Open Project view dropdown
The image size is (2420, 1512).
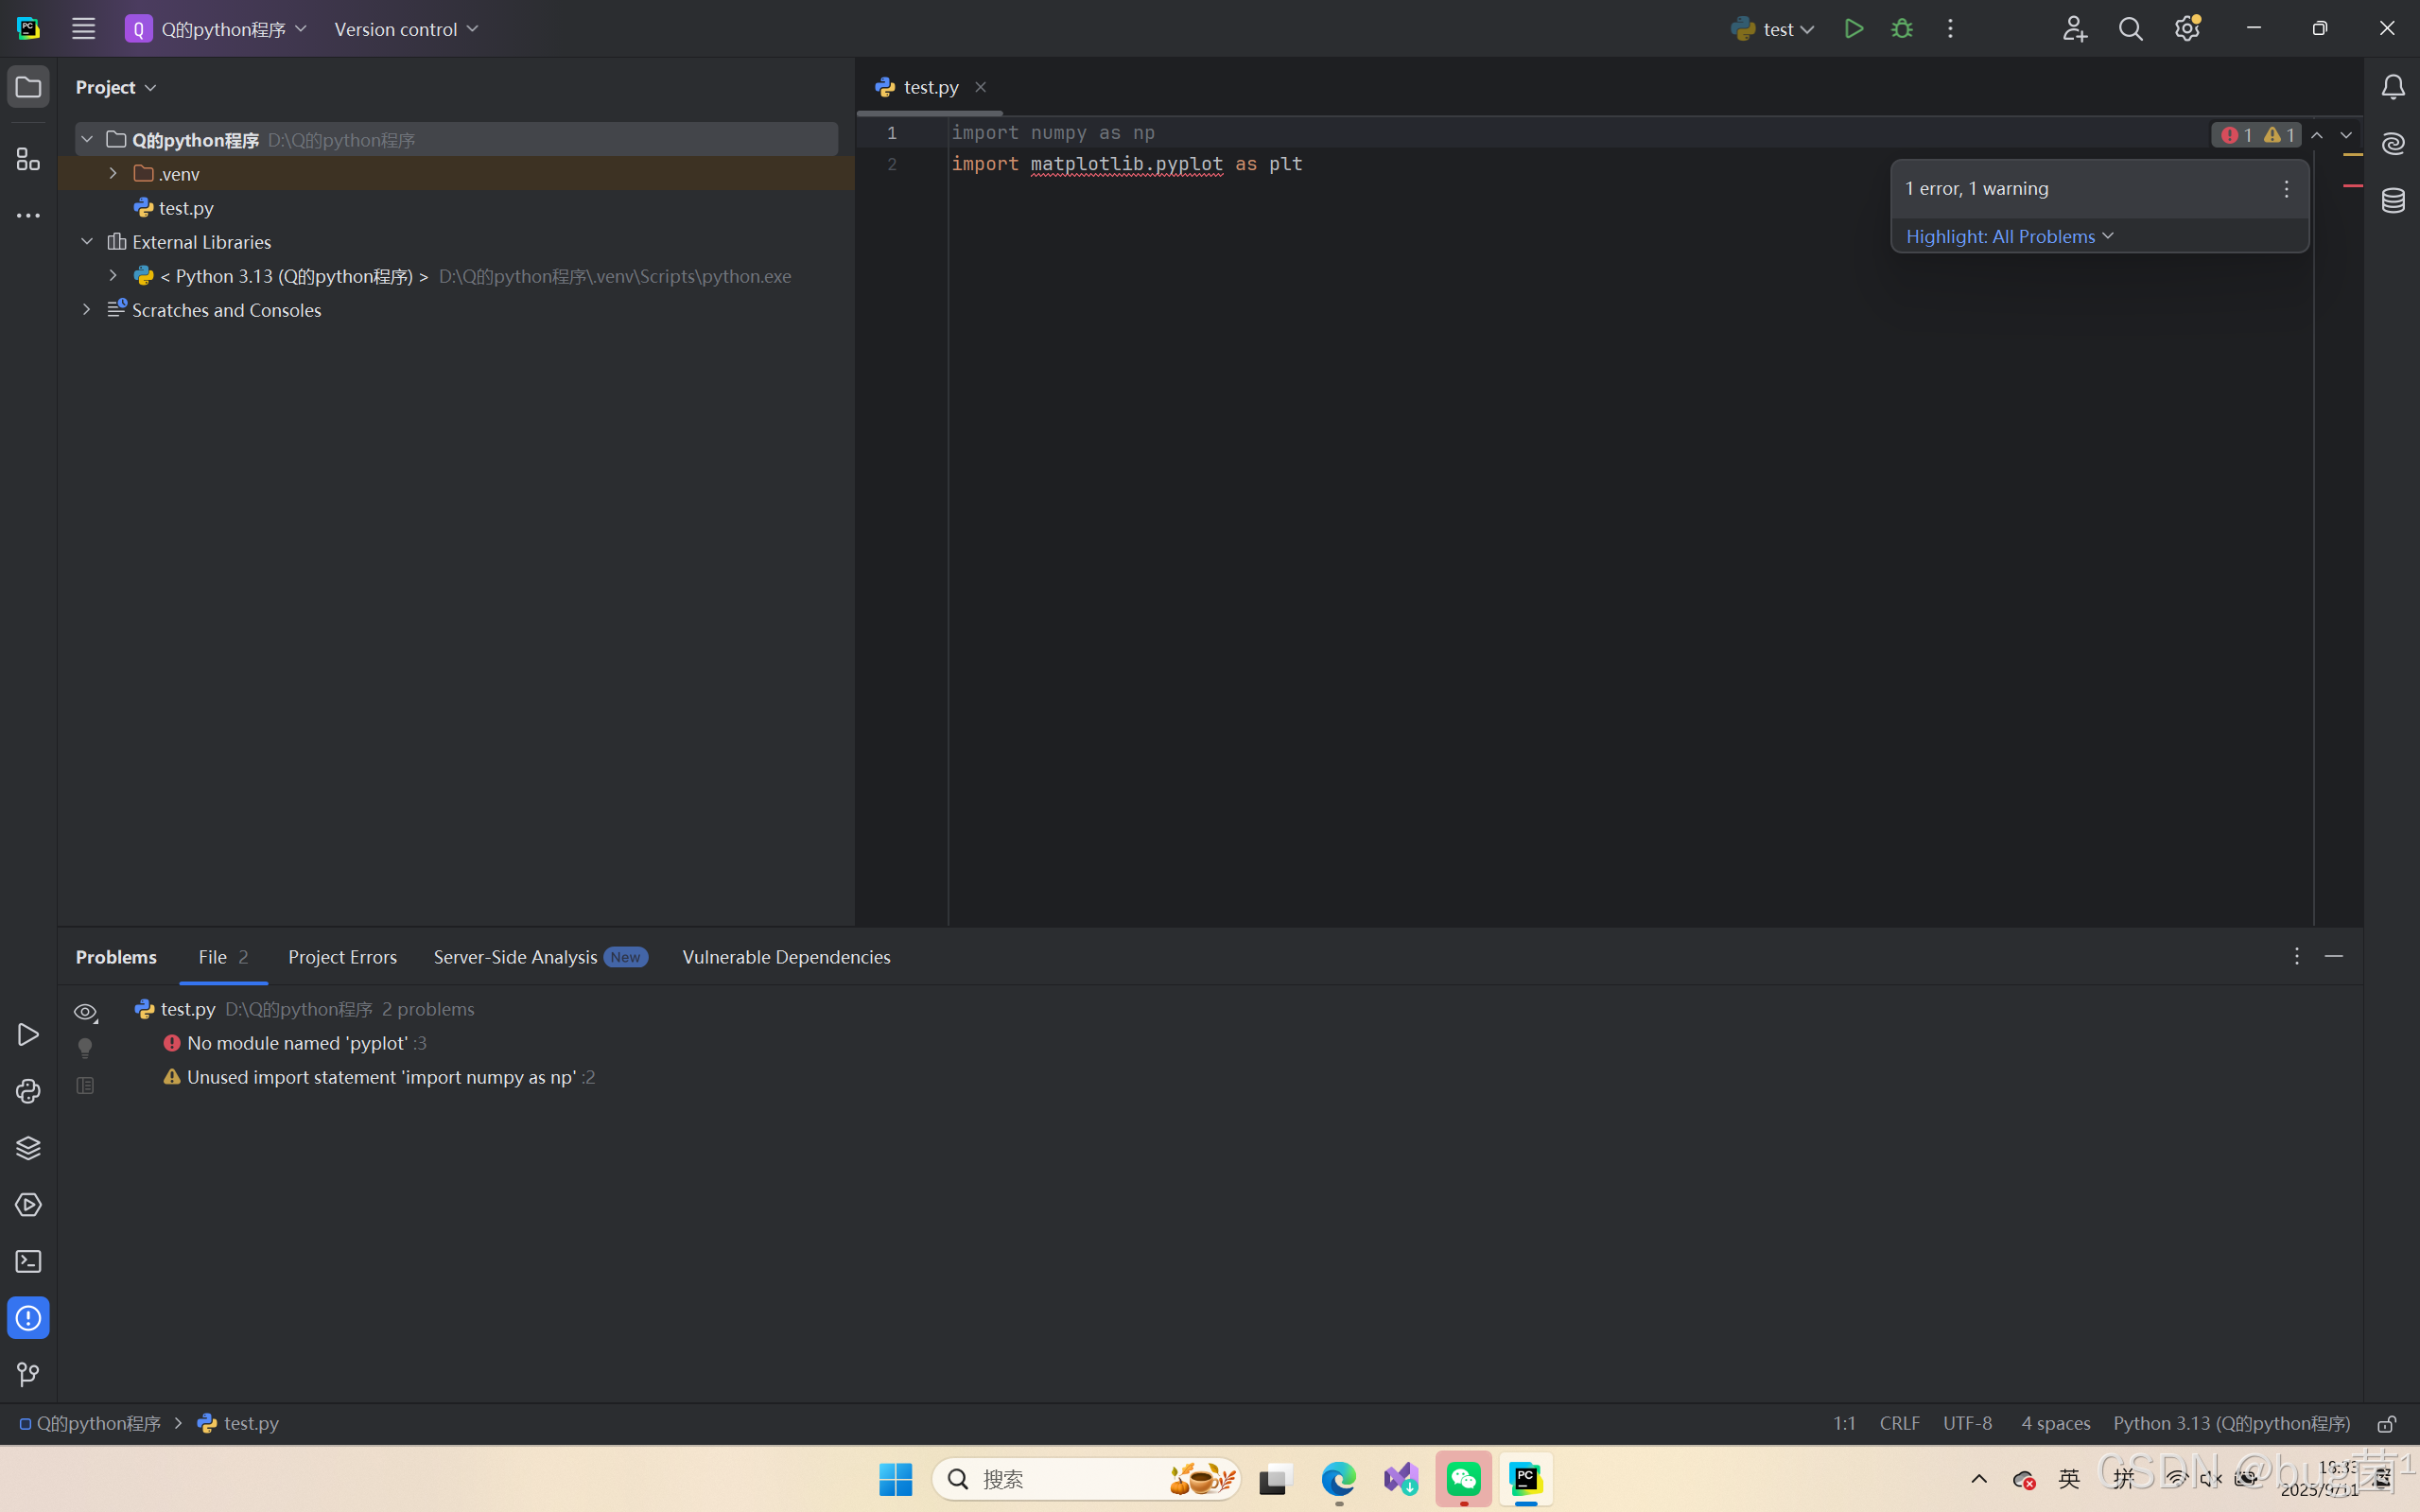coord(116,87)
